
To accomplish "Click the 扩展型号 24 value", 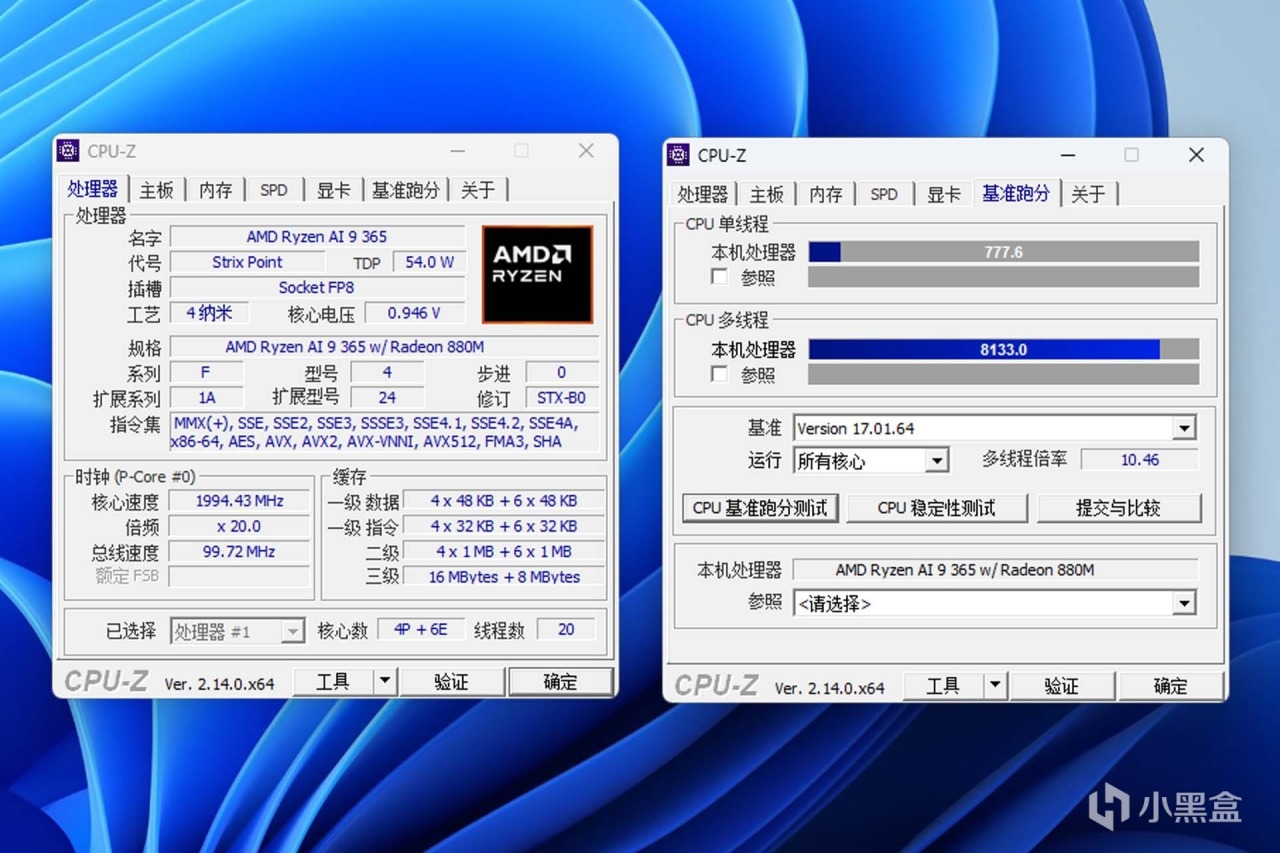I will pyautogui.click(x=387, y=397).
